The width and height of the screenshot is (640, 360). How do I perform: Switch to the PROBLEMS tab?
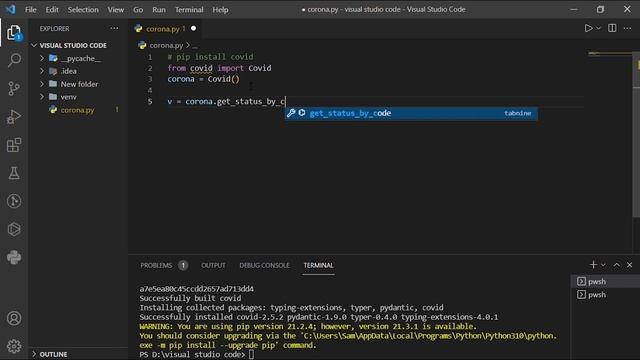[x=156, y=265]
